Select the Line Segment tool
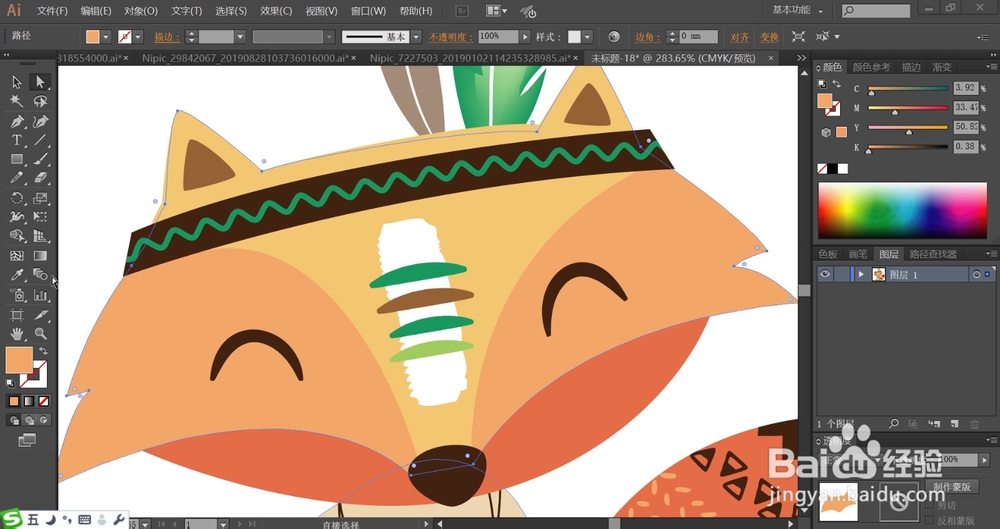The image size is (1000, 529). (40, 140)
